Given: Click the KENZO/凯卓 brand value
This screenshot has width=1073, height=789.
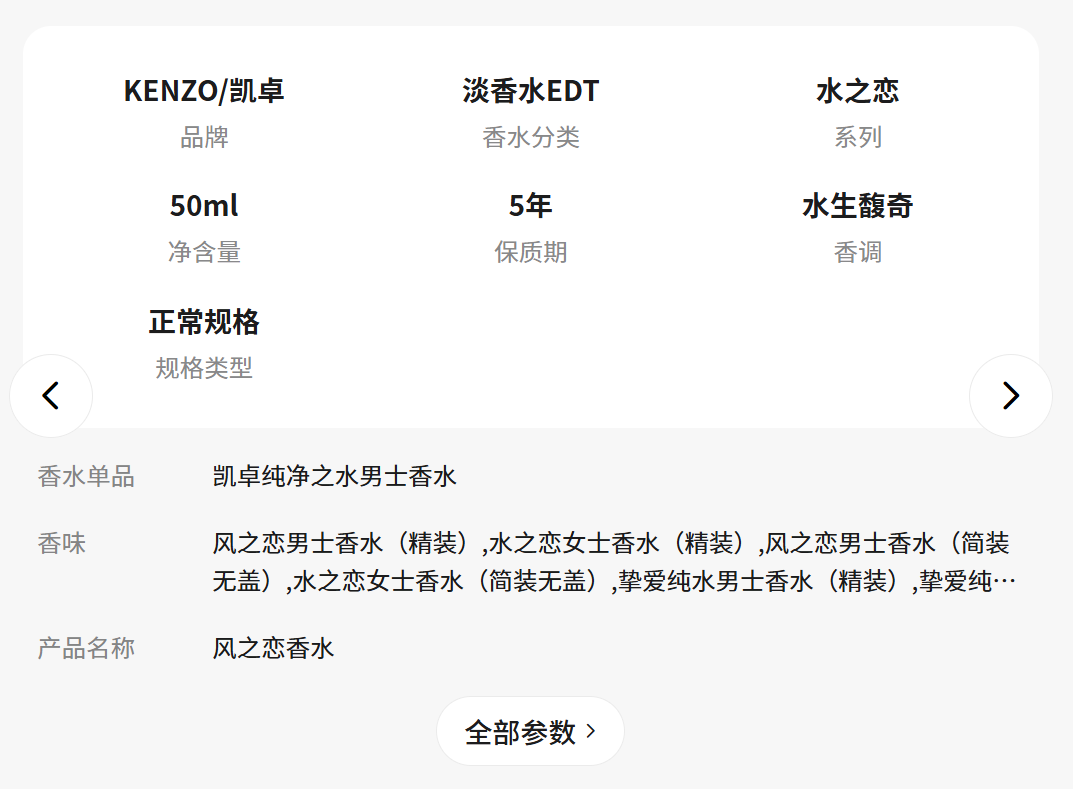Looking at the screenshot, I should 204,91.
